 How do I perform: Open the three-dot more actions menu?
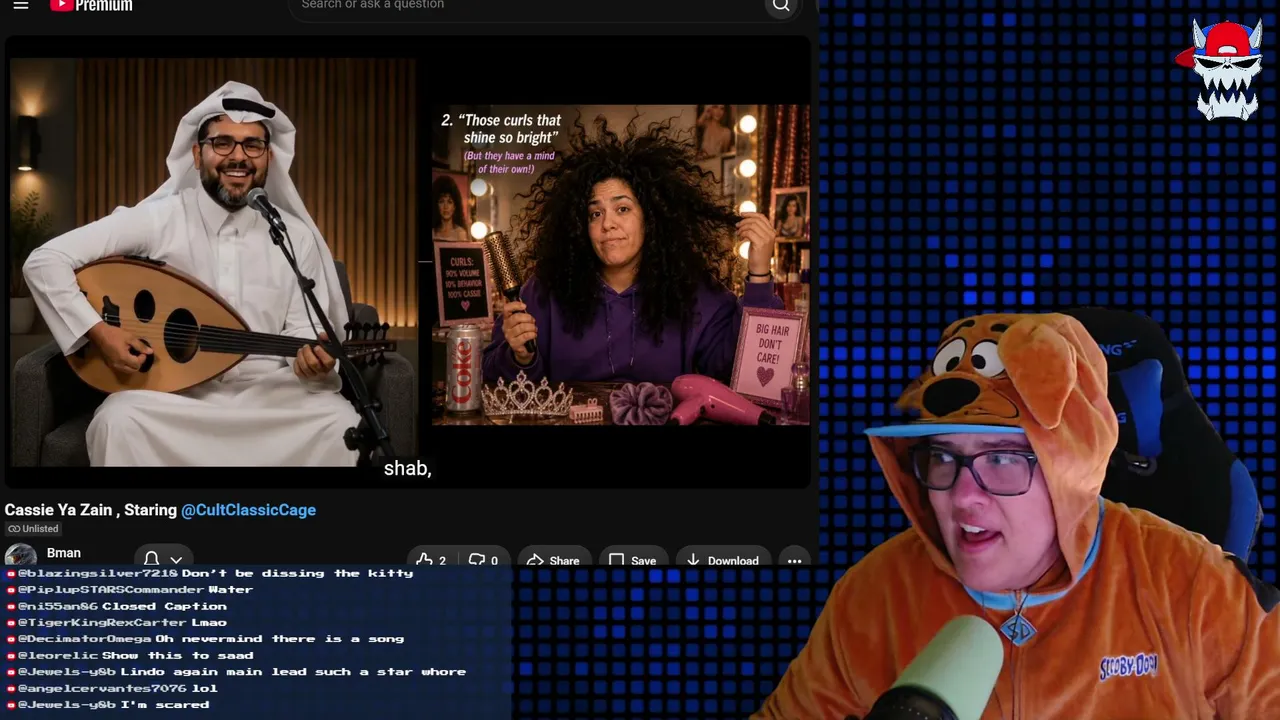[794, 560]
